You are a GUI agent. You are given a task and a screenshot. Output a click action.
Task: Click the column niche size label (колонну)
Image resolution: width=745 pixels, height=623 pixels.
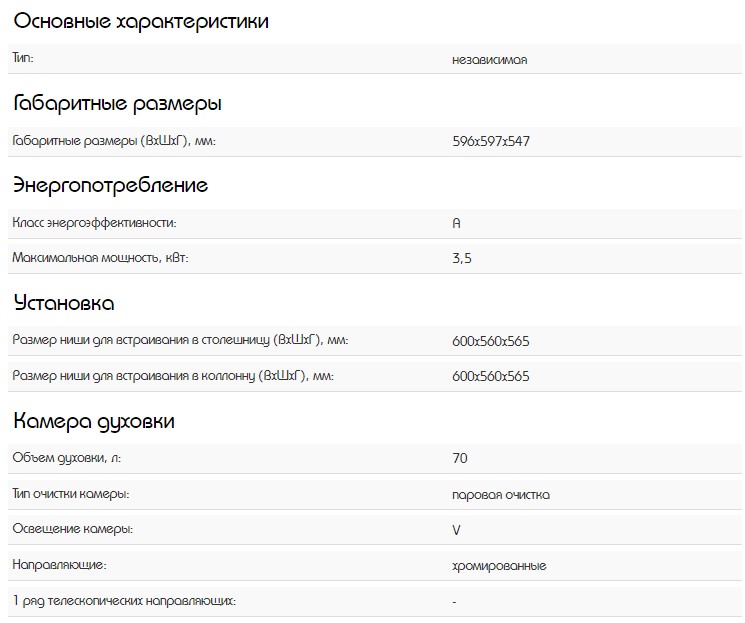pos(172,376)
